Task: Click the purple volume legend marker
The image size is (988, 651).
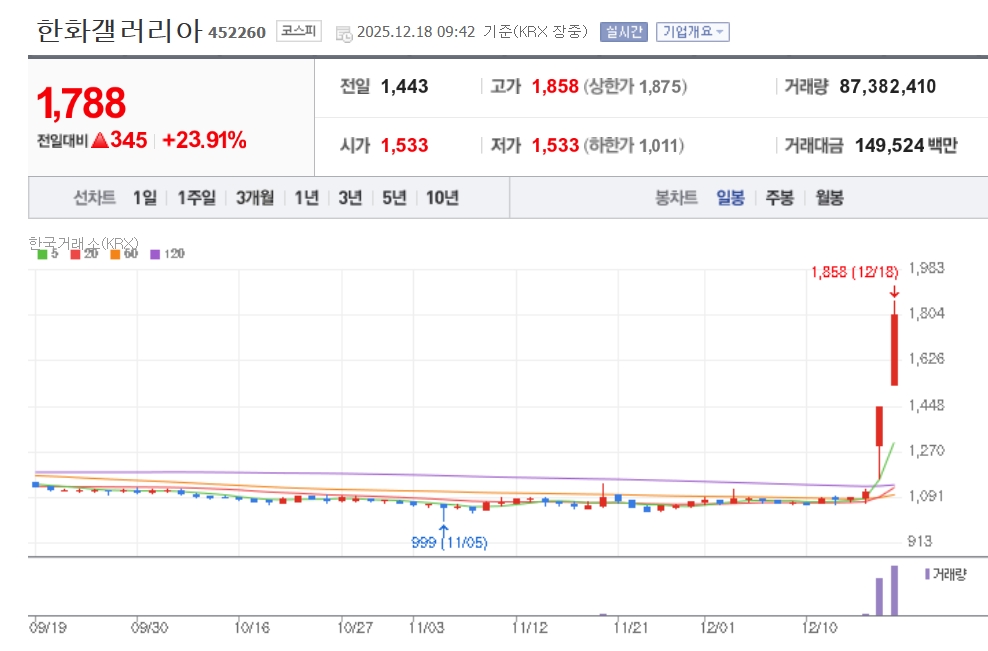Action: tap(927, 574)
